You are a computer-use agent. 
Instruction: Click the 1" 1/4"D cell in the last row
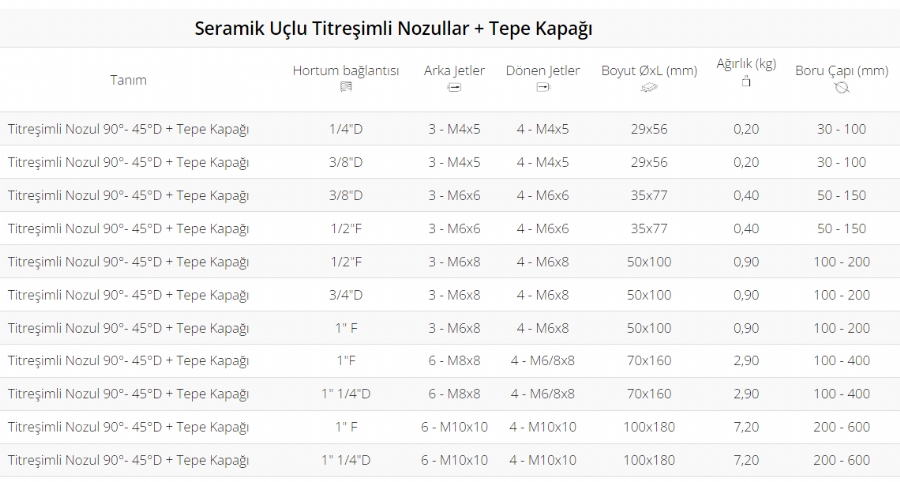tap(346, 460)
